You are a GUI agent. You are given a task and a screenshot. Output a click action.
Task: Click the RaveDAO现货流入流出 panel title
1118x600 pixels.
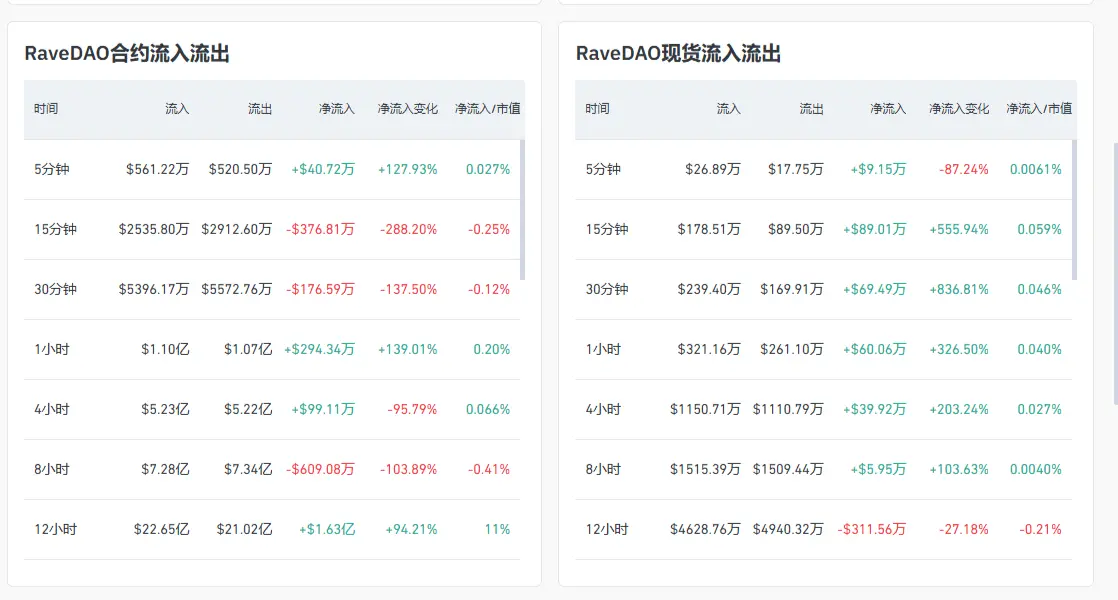tap(678, 53)
